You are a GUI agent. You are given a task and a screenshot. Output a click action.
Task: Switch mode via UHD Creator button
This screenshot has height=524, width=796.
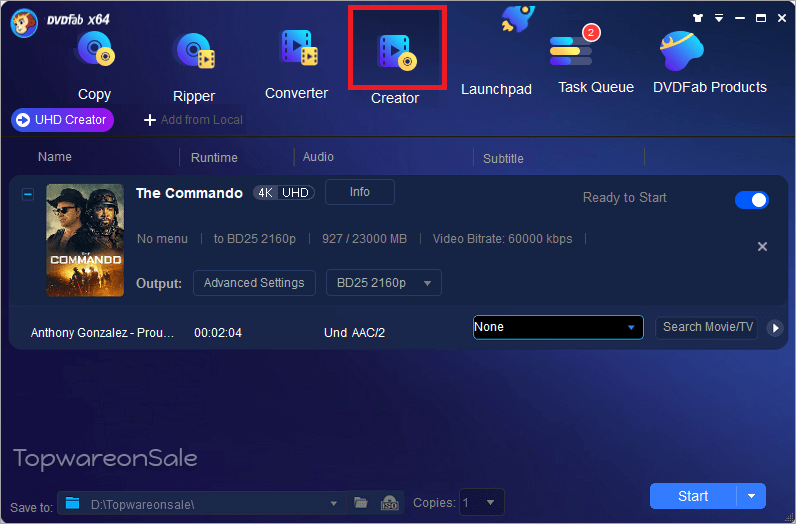(x=62, y=120)
